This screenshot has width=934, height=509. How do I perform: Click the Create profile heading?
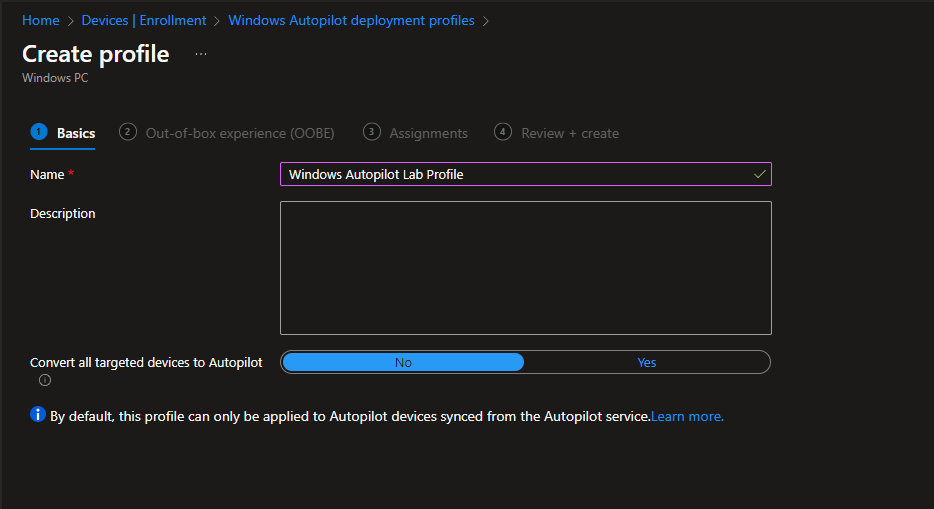click(96, 54)
